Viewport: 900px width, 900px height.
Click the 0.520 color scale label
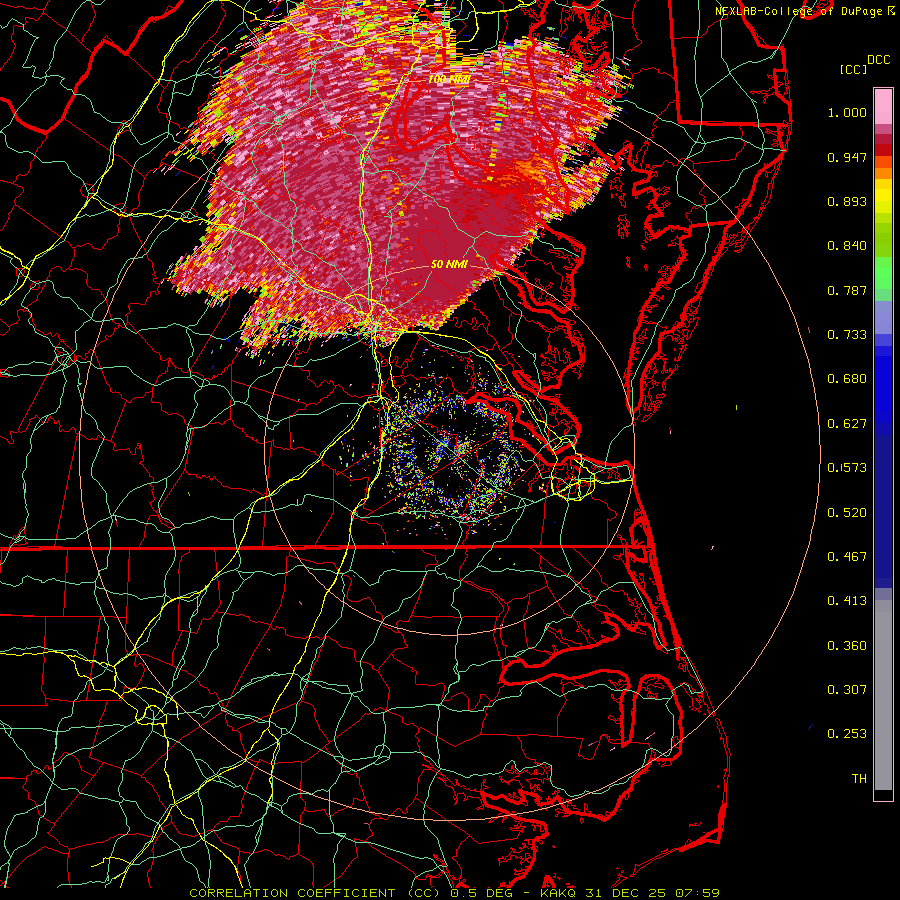point(847,513)
